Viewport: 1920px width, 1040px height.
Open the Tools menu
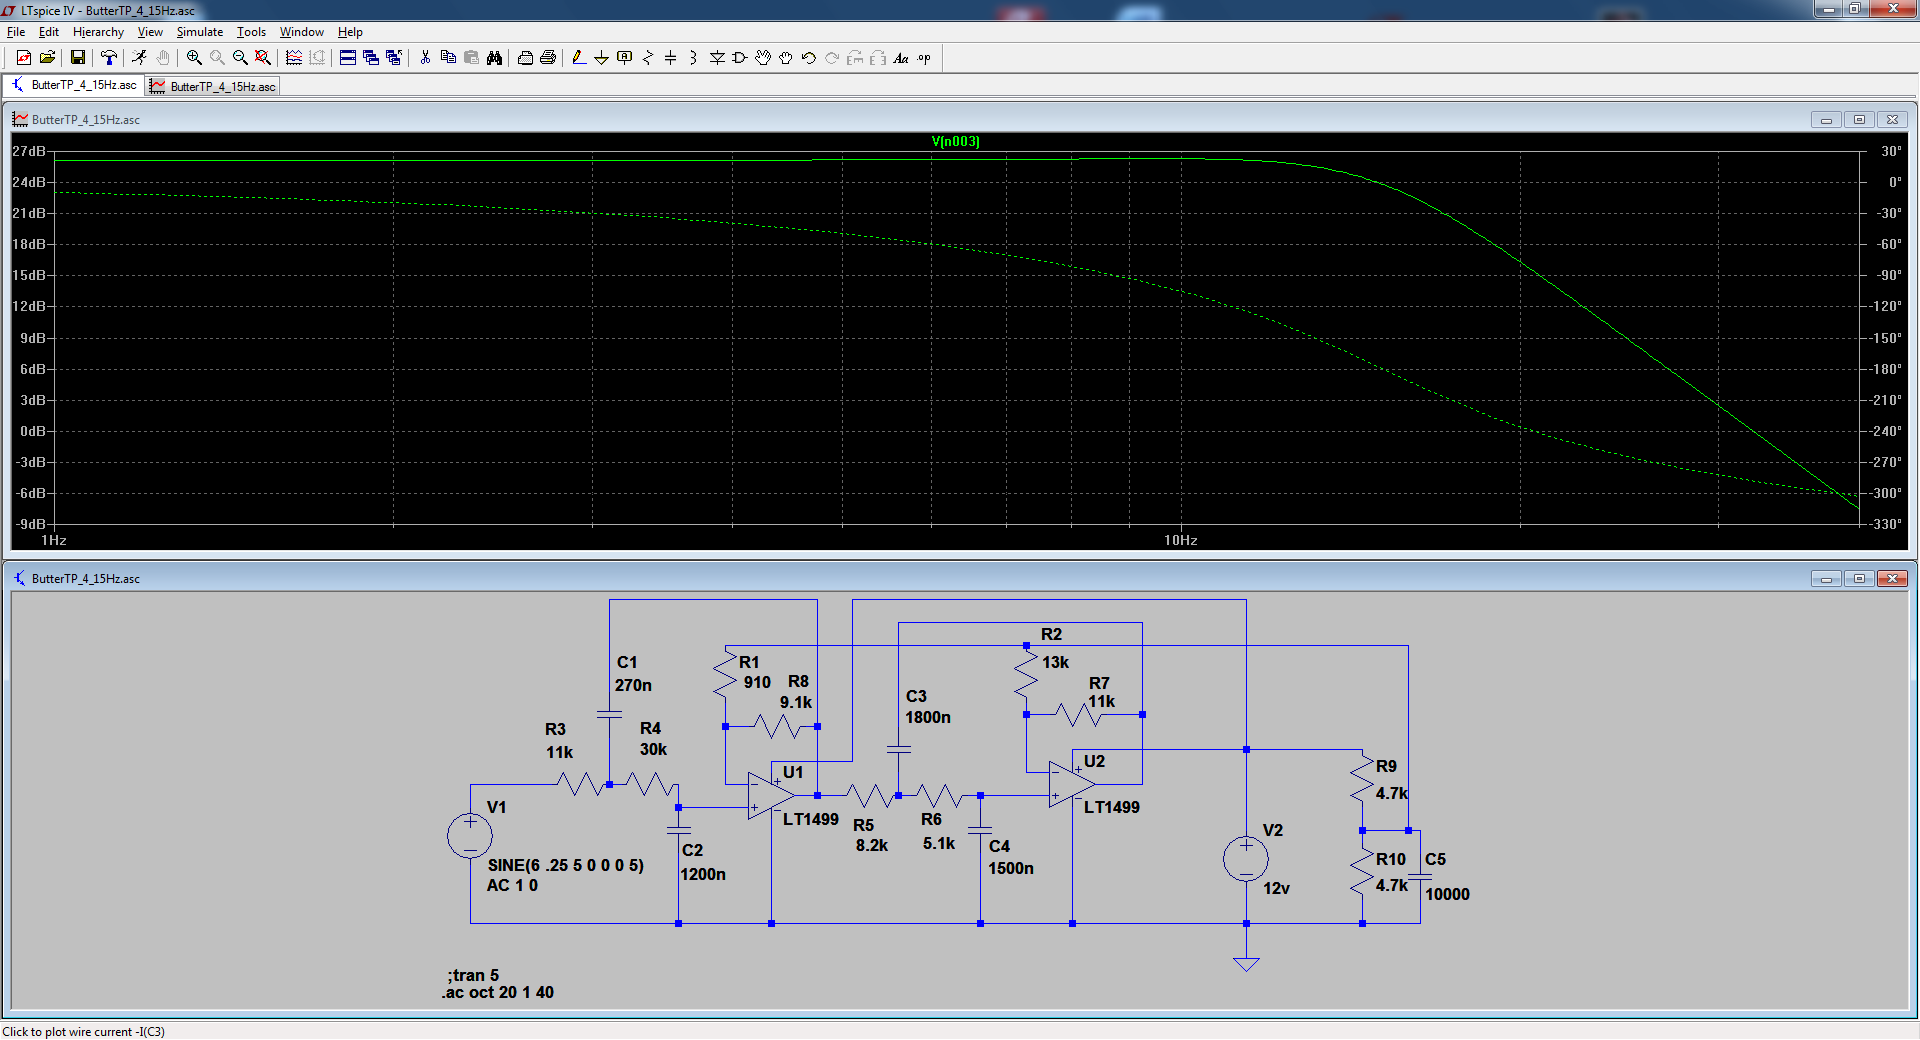251,32
